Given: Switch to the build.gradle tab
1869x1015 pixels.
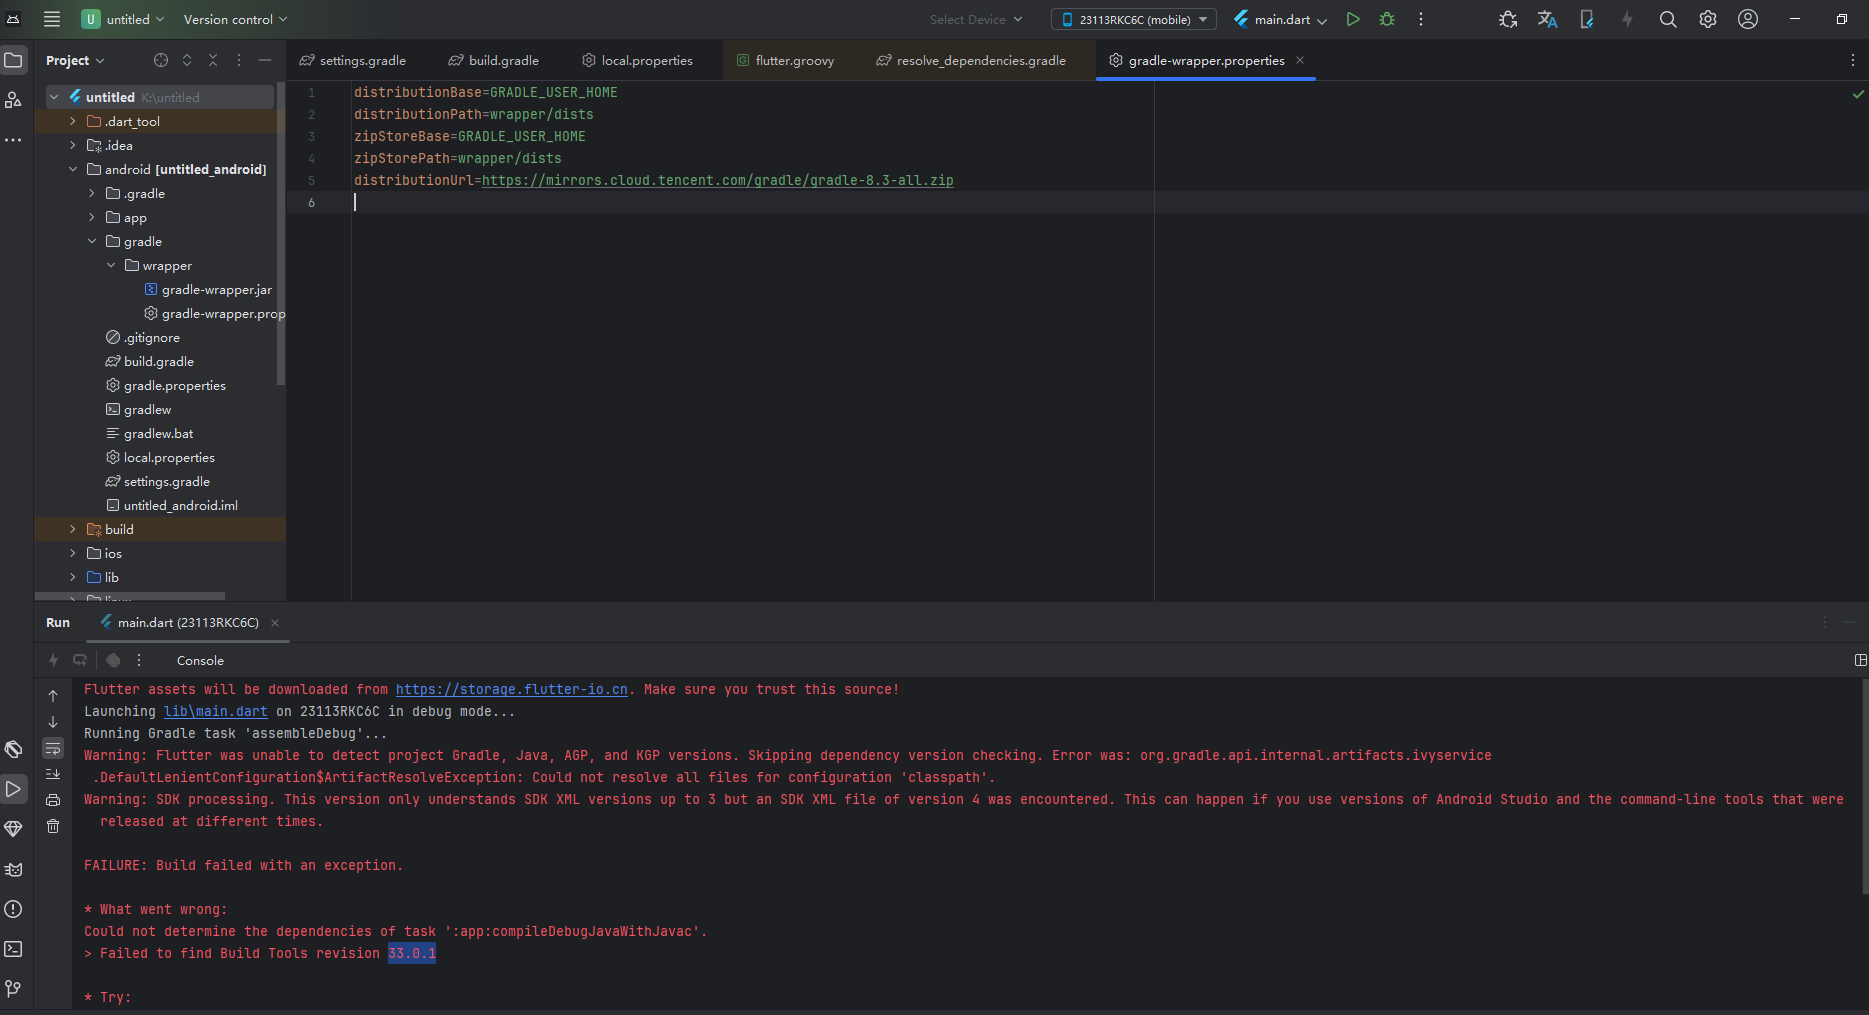Looking at the screenshot, I should point(494,60).
